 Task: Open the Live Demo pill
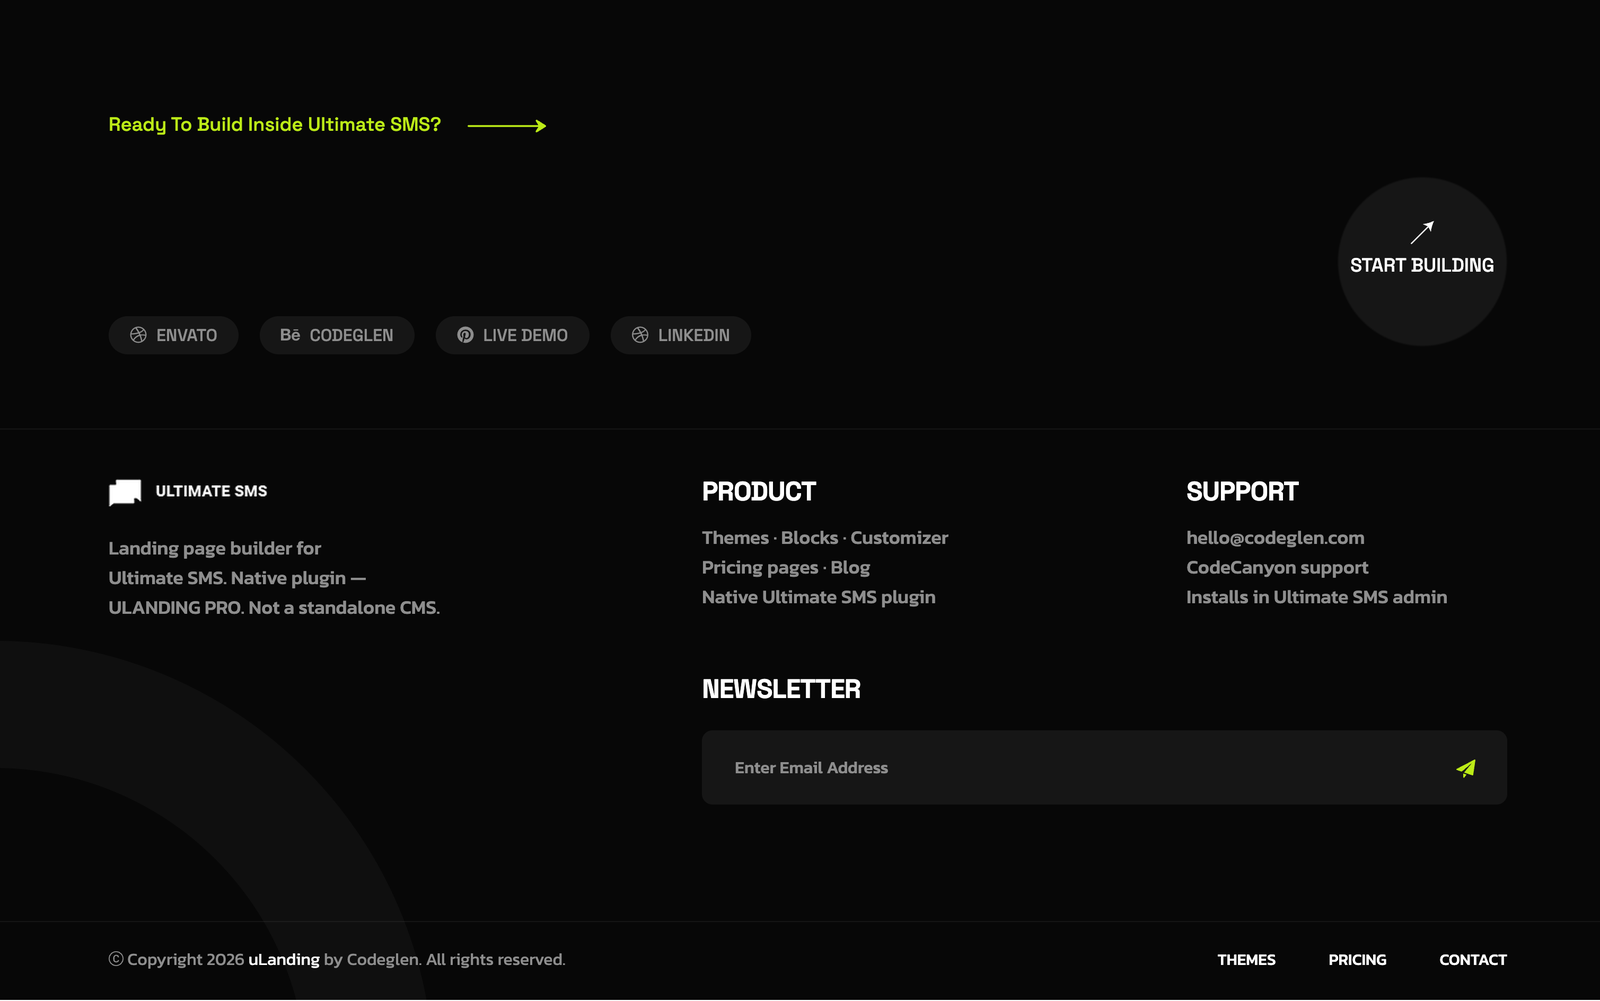(x=512, y=335)
